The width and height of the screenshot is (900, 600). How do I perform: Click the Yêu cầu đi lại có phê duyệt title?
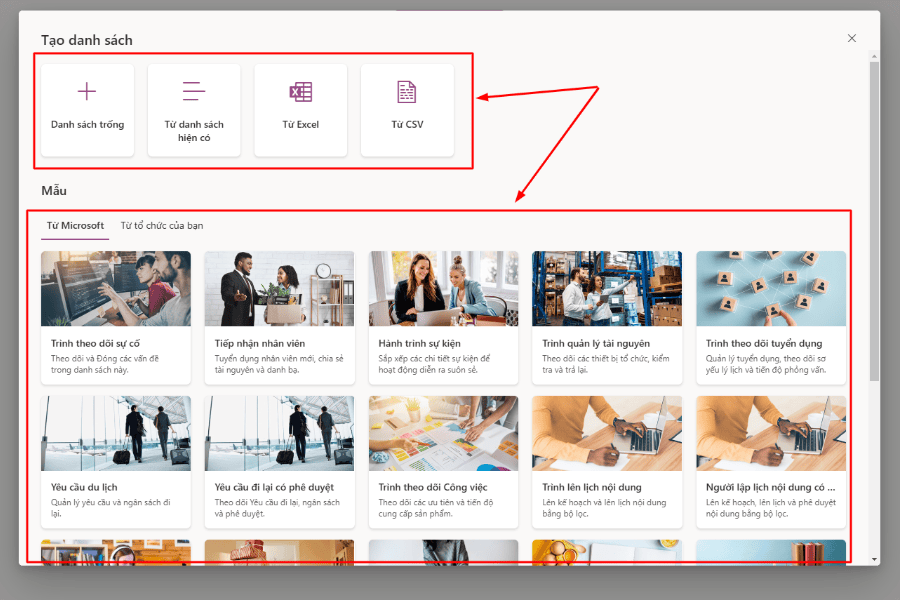pyautogui.click(x=274, y=487)
